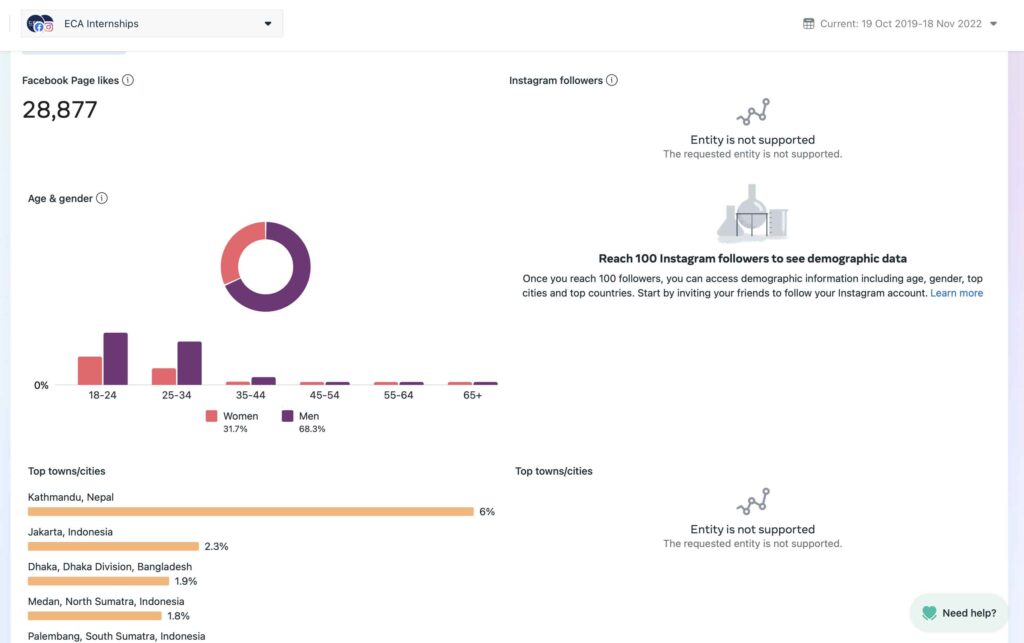Click ECA Internships account profile icon
The width and height of the screenshot is (1024, 643).
point(40,23)
